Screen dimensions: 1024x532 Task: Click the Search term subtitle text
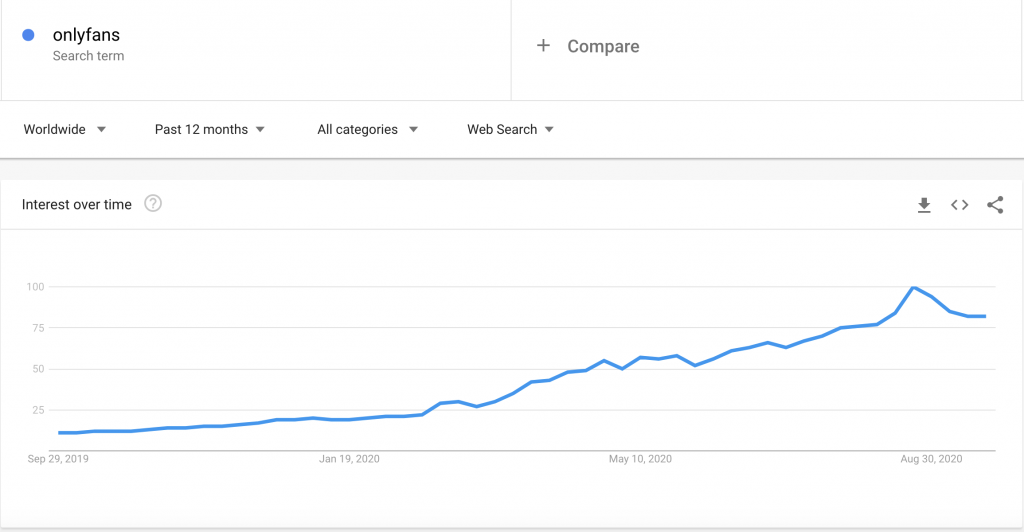[x=88, y=56]
